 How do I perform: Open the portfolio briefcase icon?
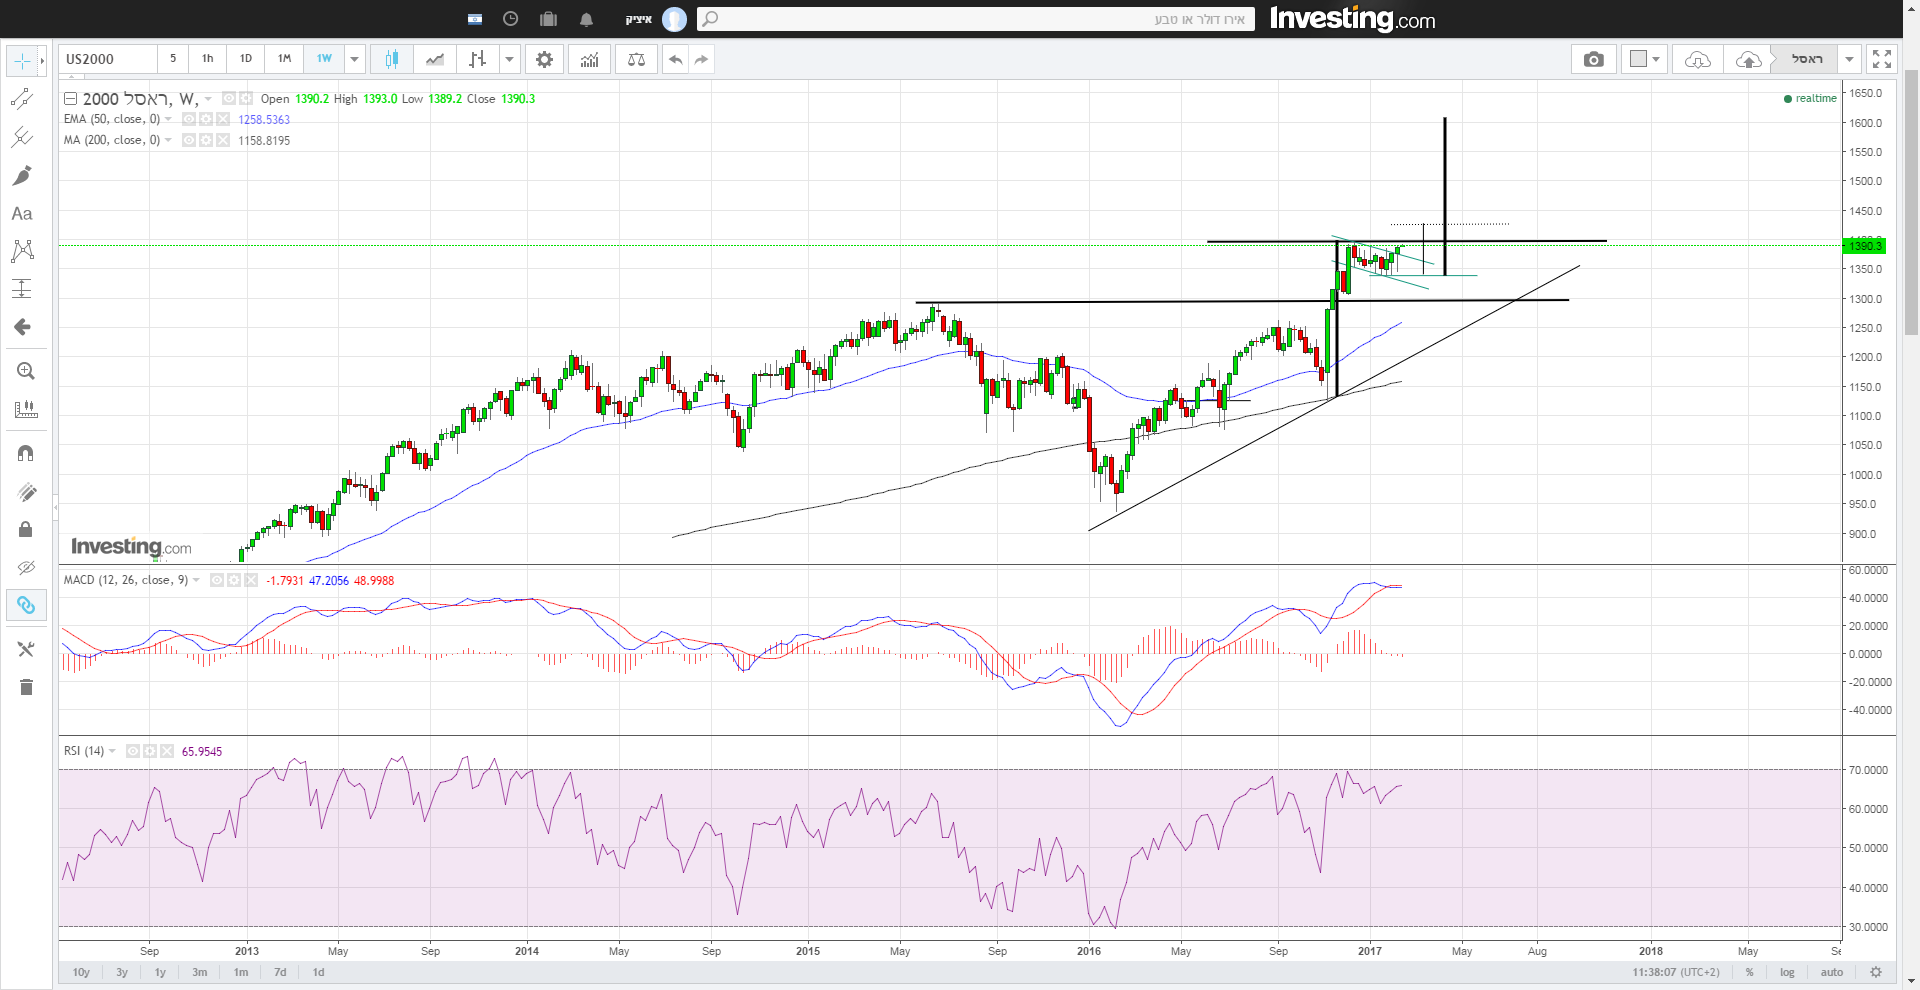point(548,19)
